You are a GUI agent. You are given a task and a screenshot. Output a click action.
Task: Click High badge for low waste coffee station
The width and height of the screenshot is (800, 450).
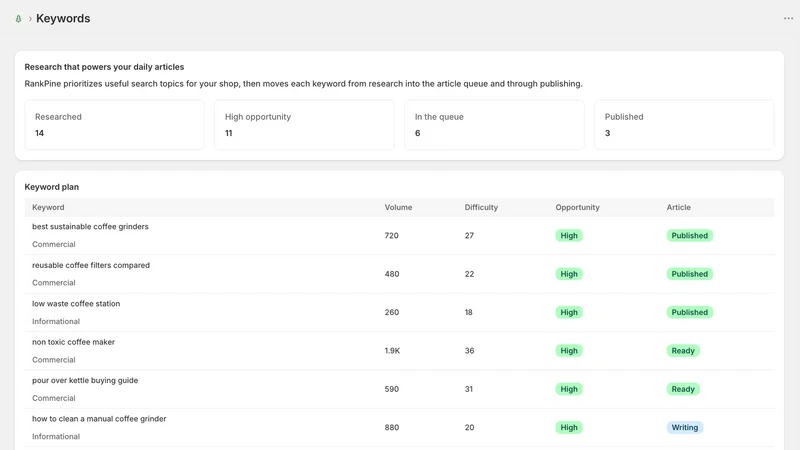(569, 312)
